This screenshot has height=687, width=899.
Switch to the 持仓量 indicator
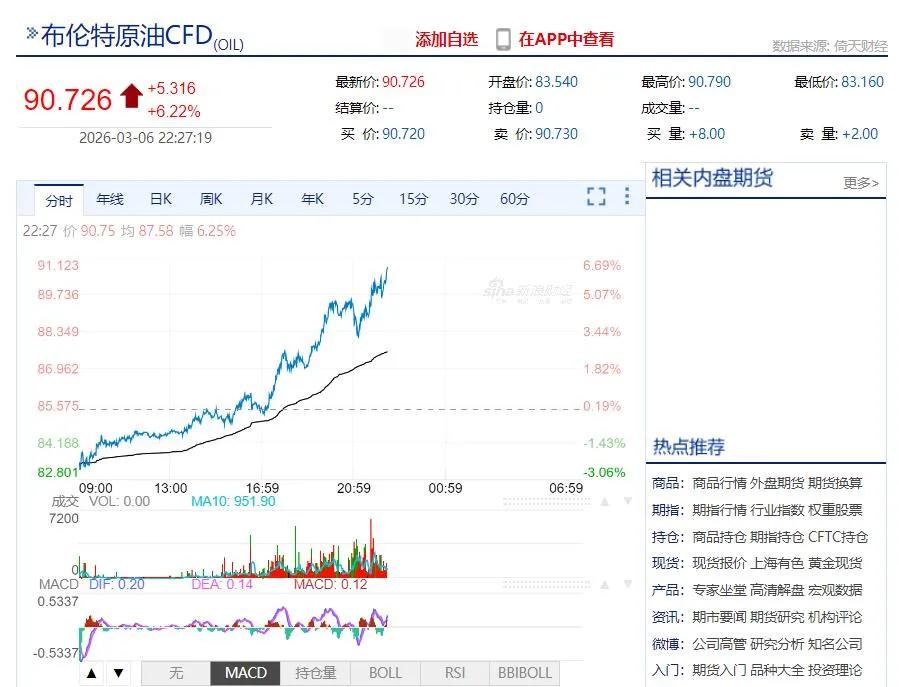pyautogui.click(x=315, y=673)
